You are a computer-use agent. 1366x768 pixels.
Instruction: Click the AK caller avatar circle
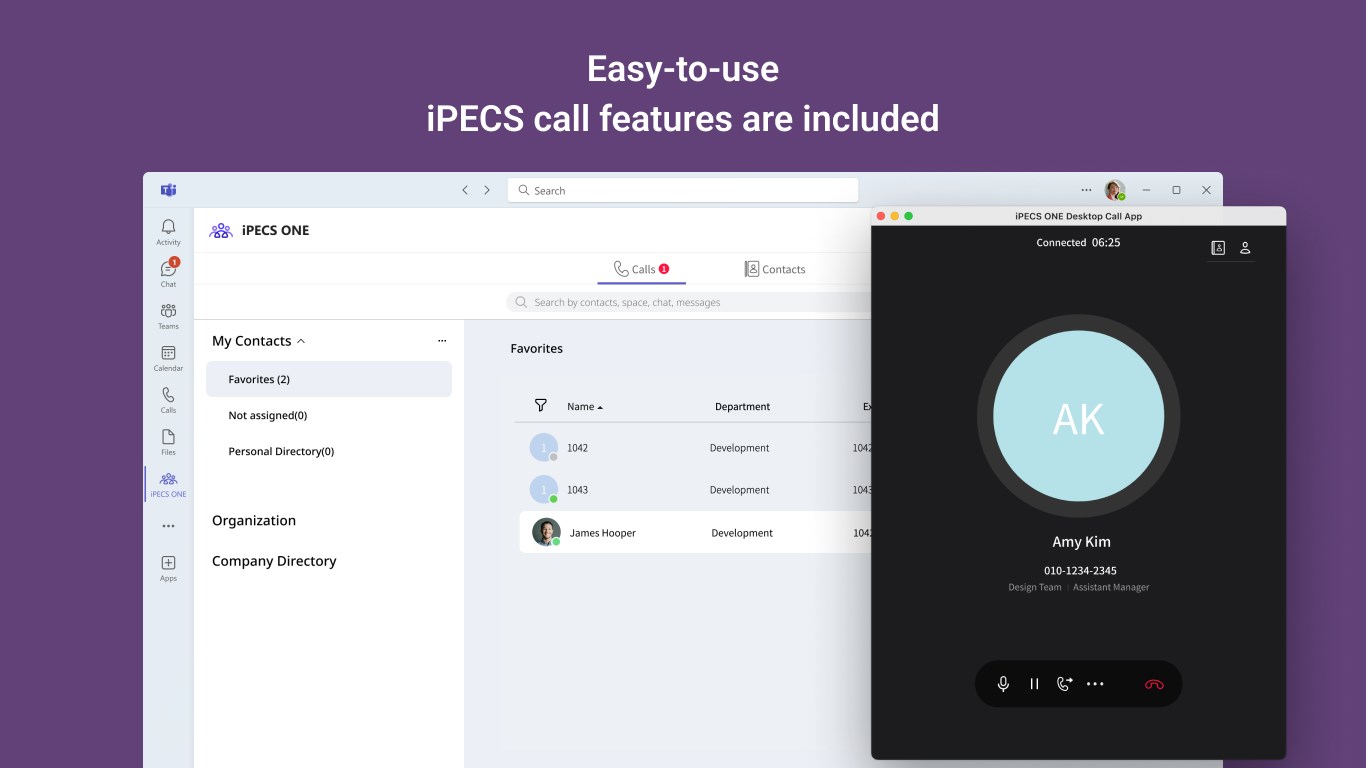coord(1078,417)
